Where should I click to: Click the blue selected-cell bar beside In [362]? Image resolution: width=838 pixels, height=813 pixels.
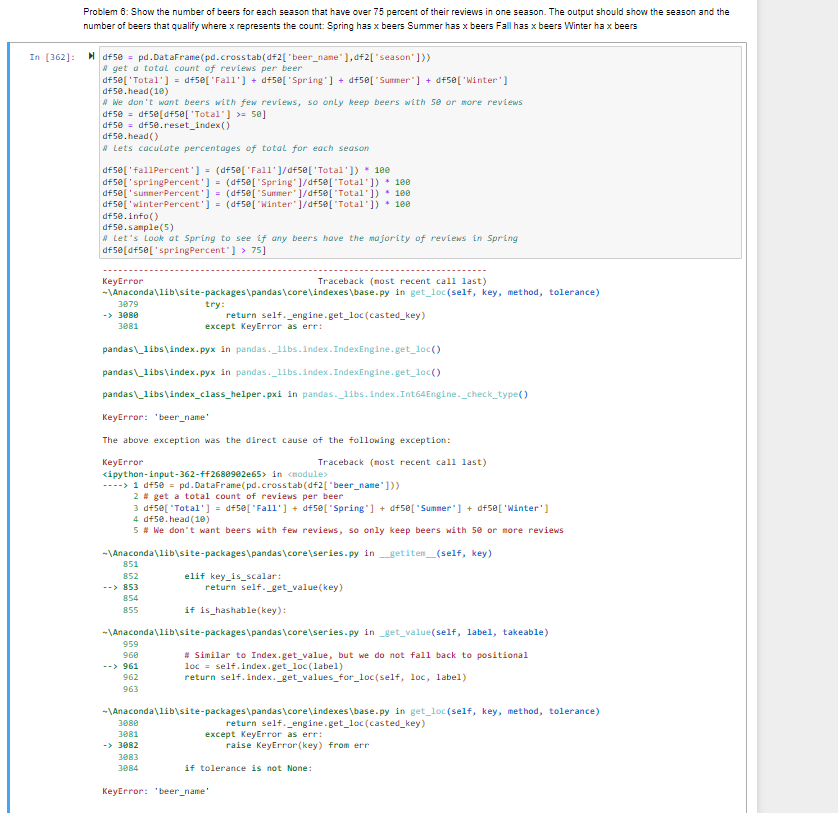(9, 428)
